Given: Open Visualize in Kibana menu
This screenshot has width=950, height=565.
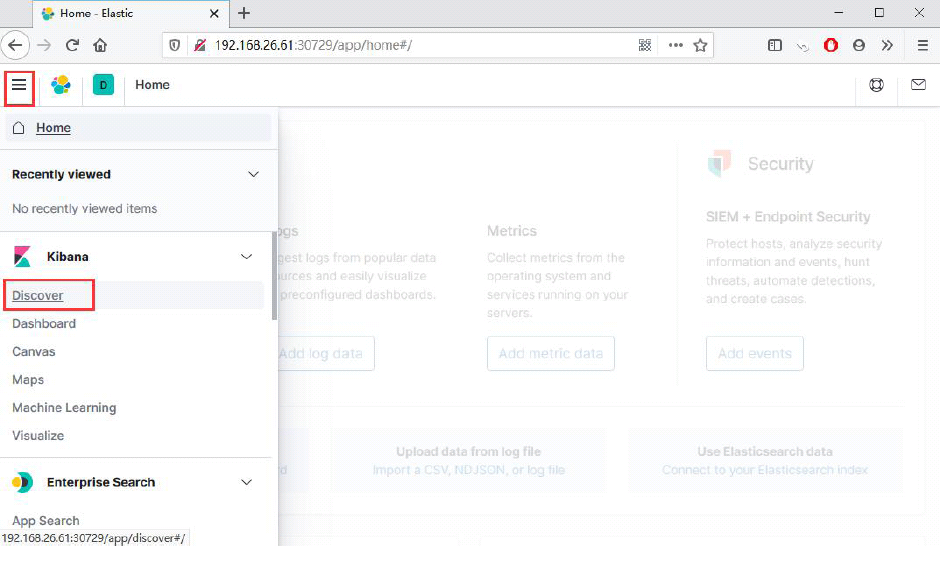Looking at the screenshot, I should [38, 435].
